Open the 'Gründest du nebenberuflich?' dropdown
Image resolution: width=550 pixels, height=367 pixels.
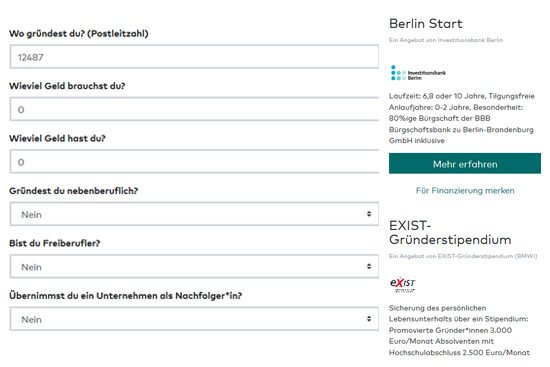pyautogui.click(x=194, y=214)
